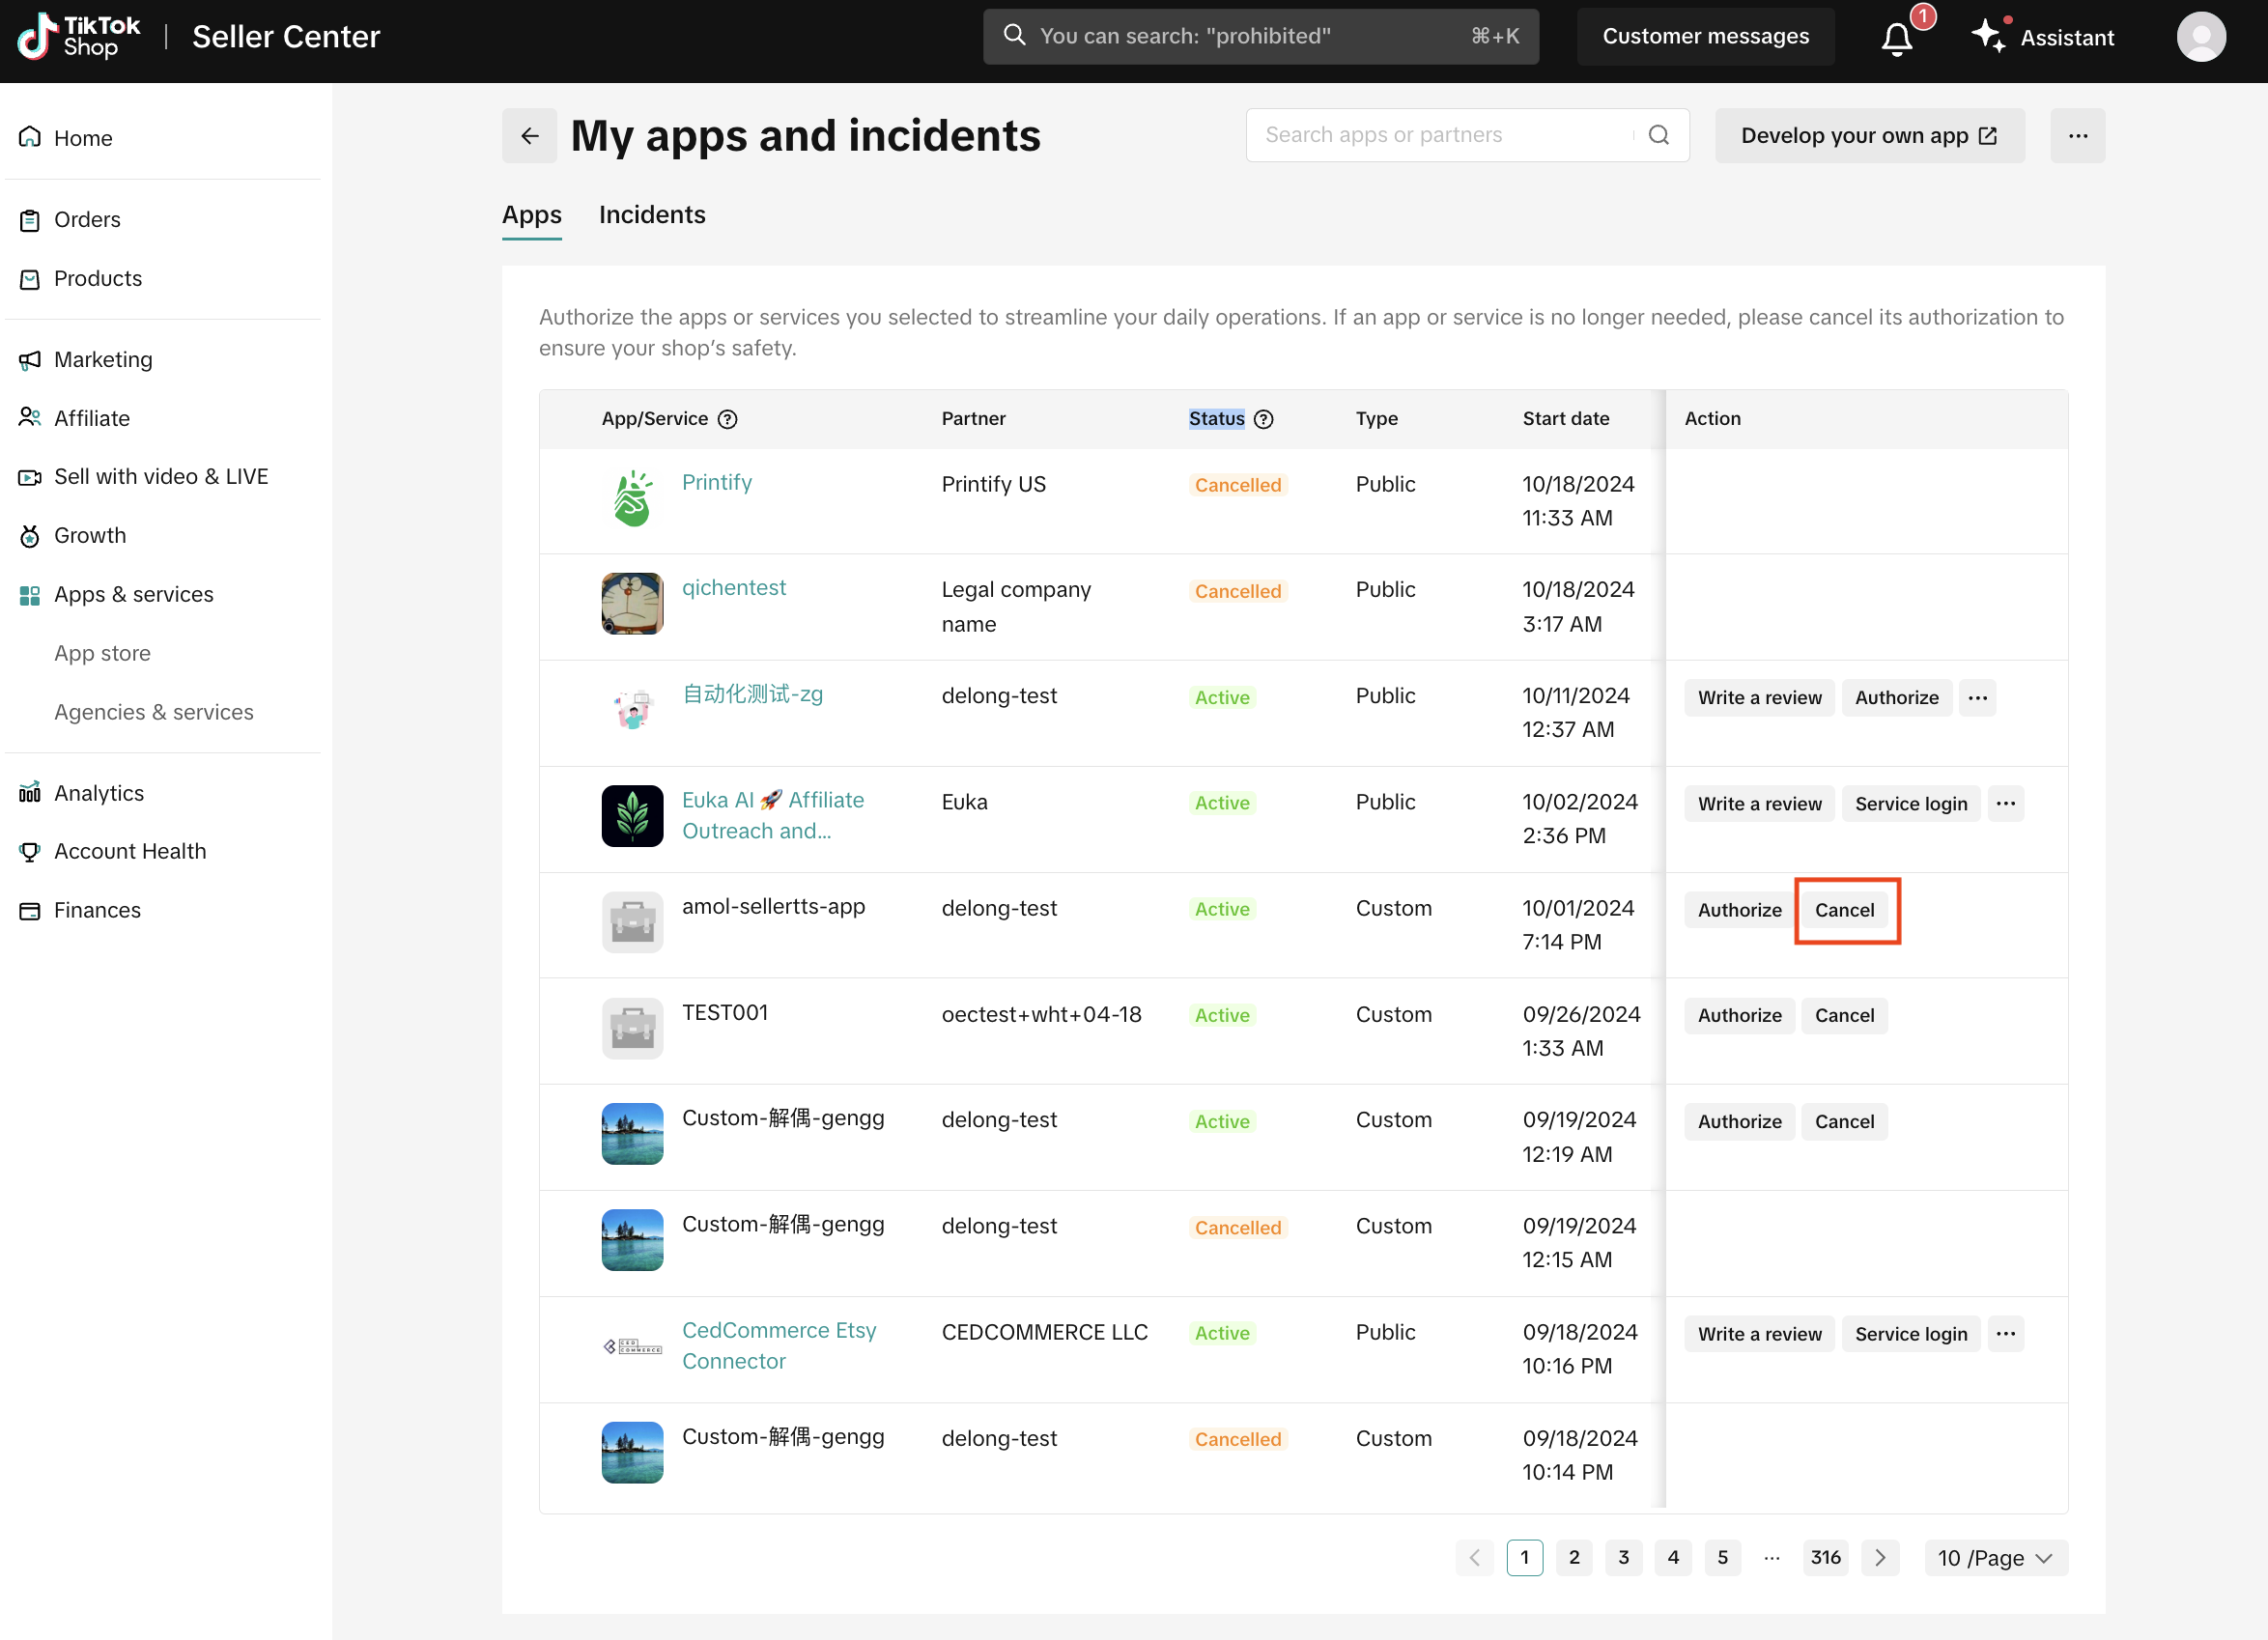Click the notification bell icon
The height and width of the screenshot is (1640, 2268).
1896,38
